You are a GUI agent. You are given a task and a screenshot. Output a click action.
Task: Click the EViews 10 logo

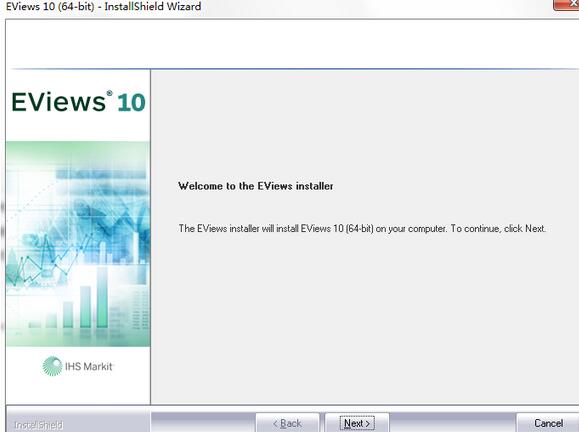(78, 102)
